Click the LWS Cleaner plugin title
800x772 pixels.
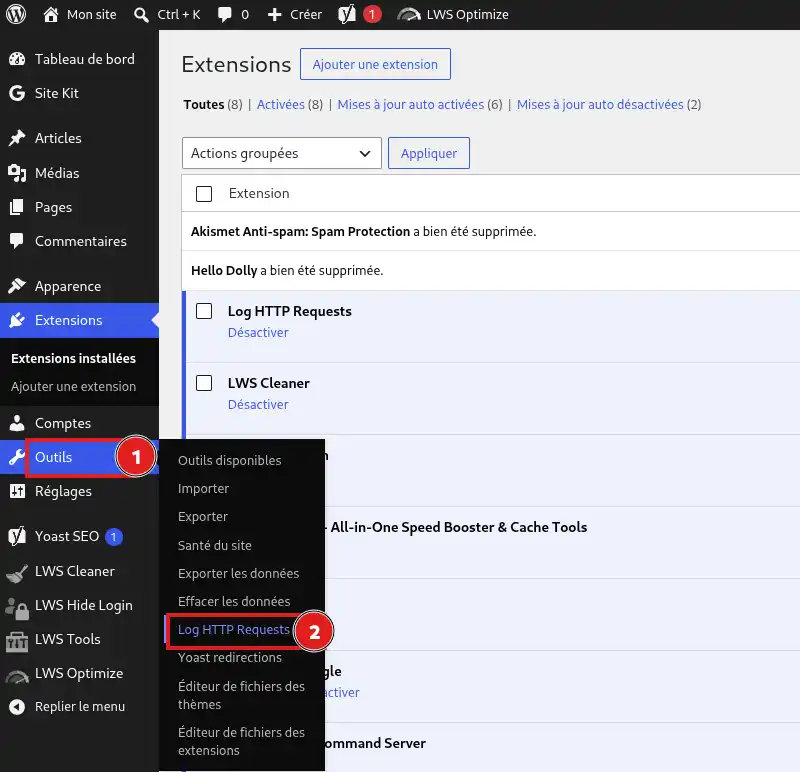268,383
